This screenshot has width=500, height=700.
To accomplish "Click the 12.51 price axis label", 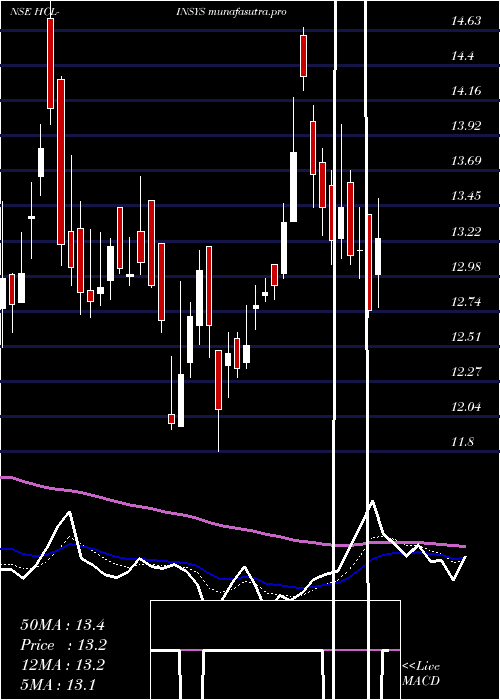I will click(x=466, y=337).
